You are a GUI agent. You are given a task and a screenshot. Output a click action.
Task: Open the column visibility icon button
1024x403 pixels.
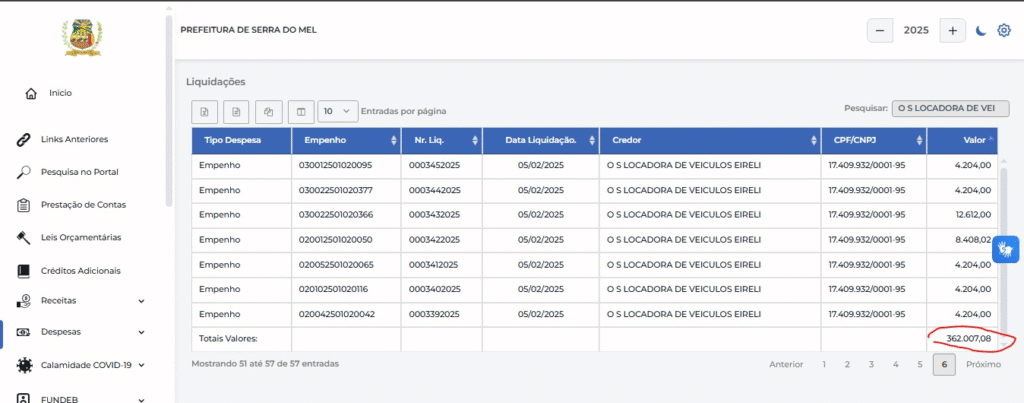(x=301, y=112)
